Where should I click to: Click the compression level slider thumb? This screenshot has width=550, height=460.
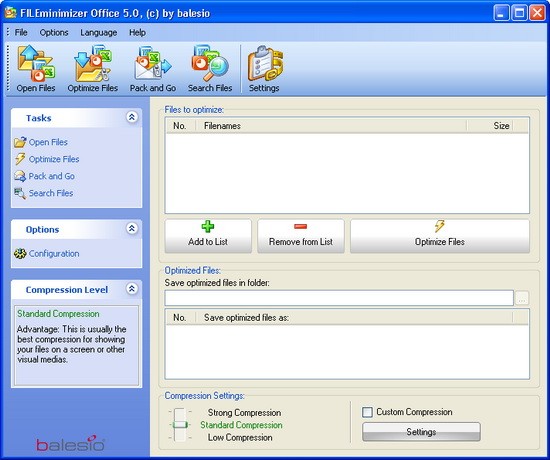coord(180,425)
